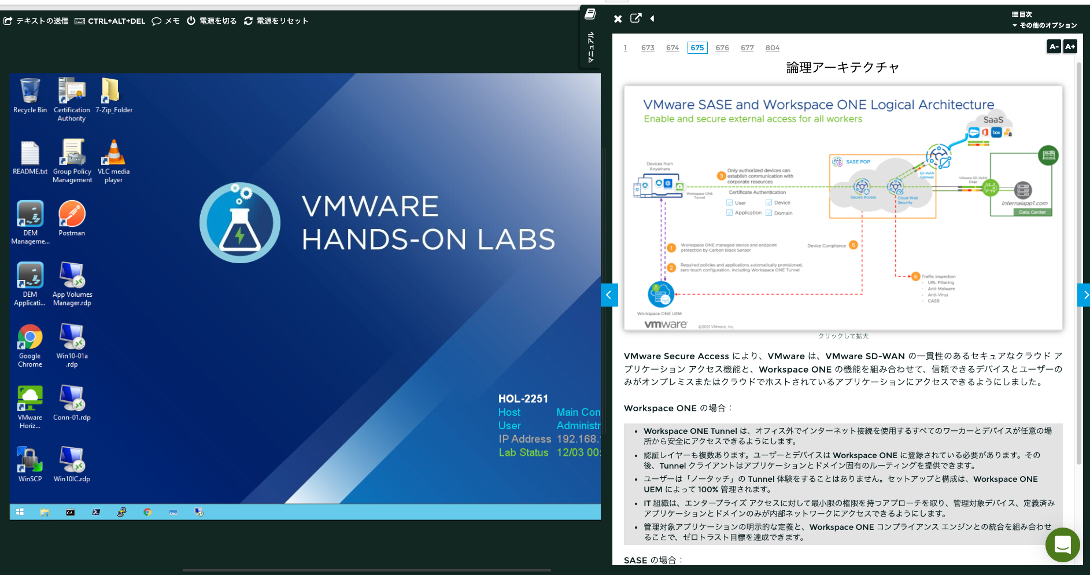Open DEM Management Console shortcut

pos(30,222)
